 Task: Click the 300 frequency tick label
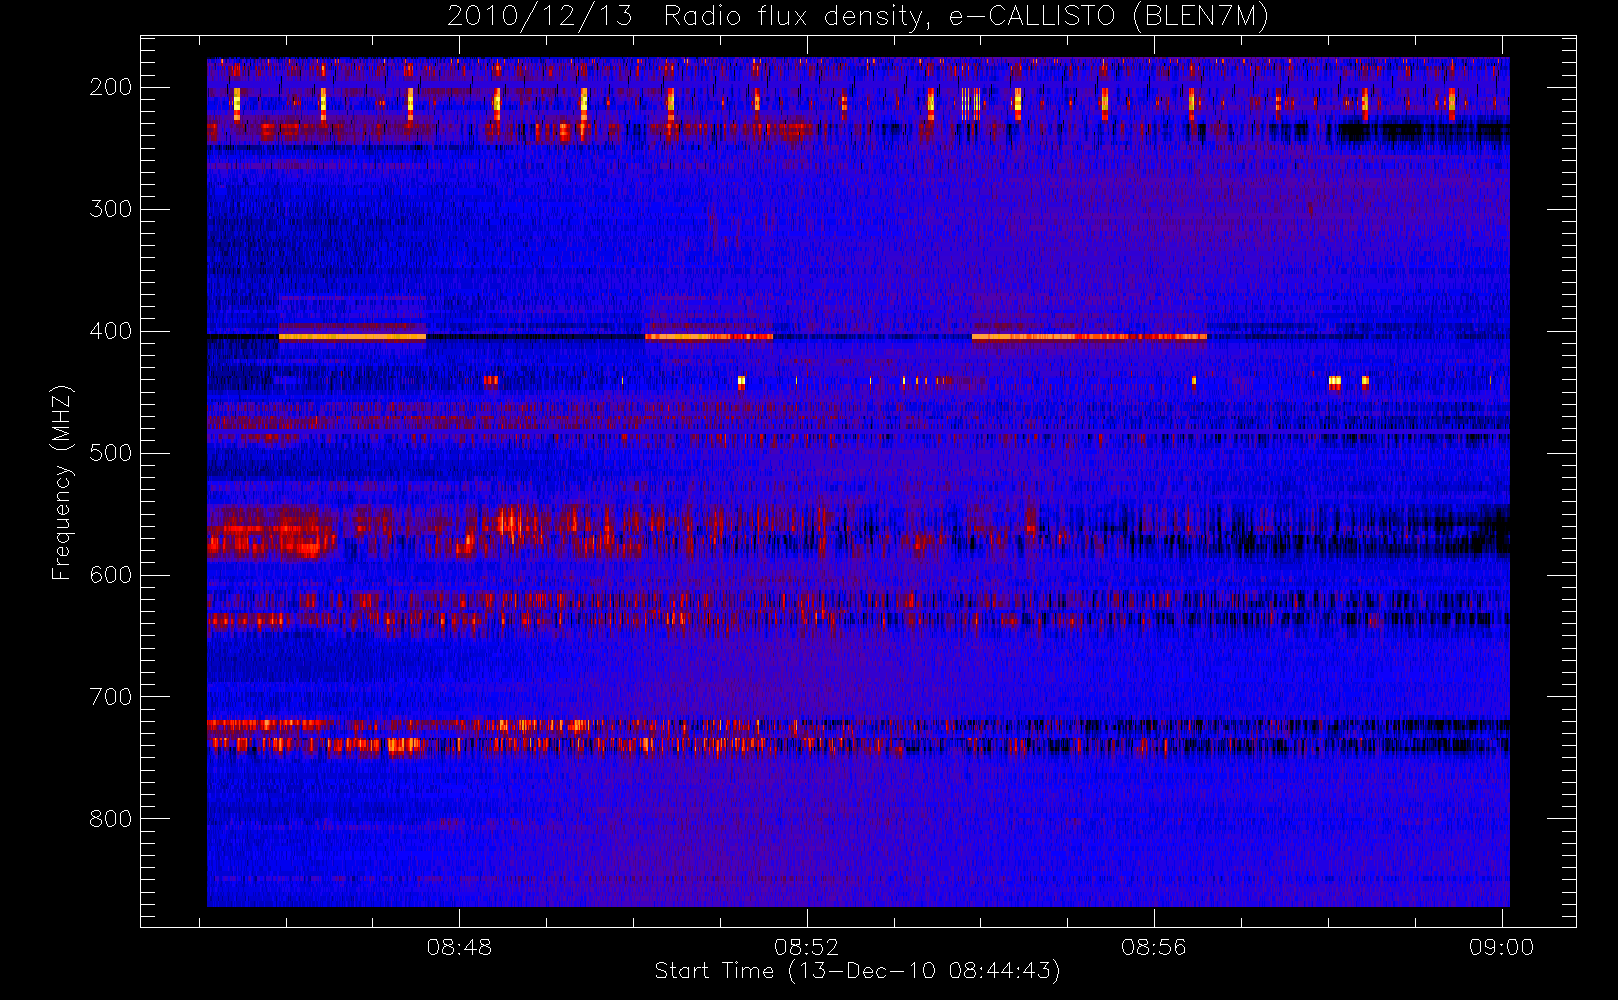111,209
